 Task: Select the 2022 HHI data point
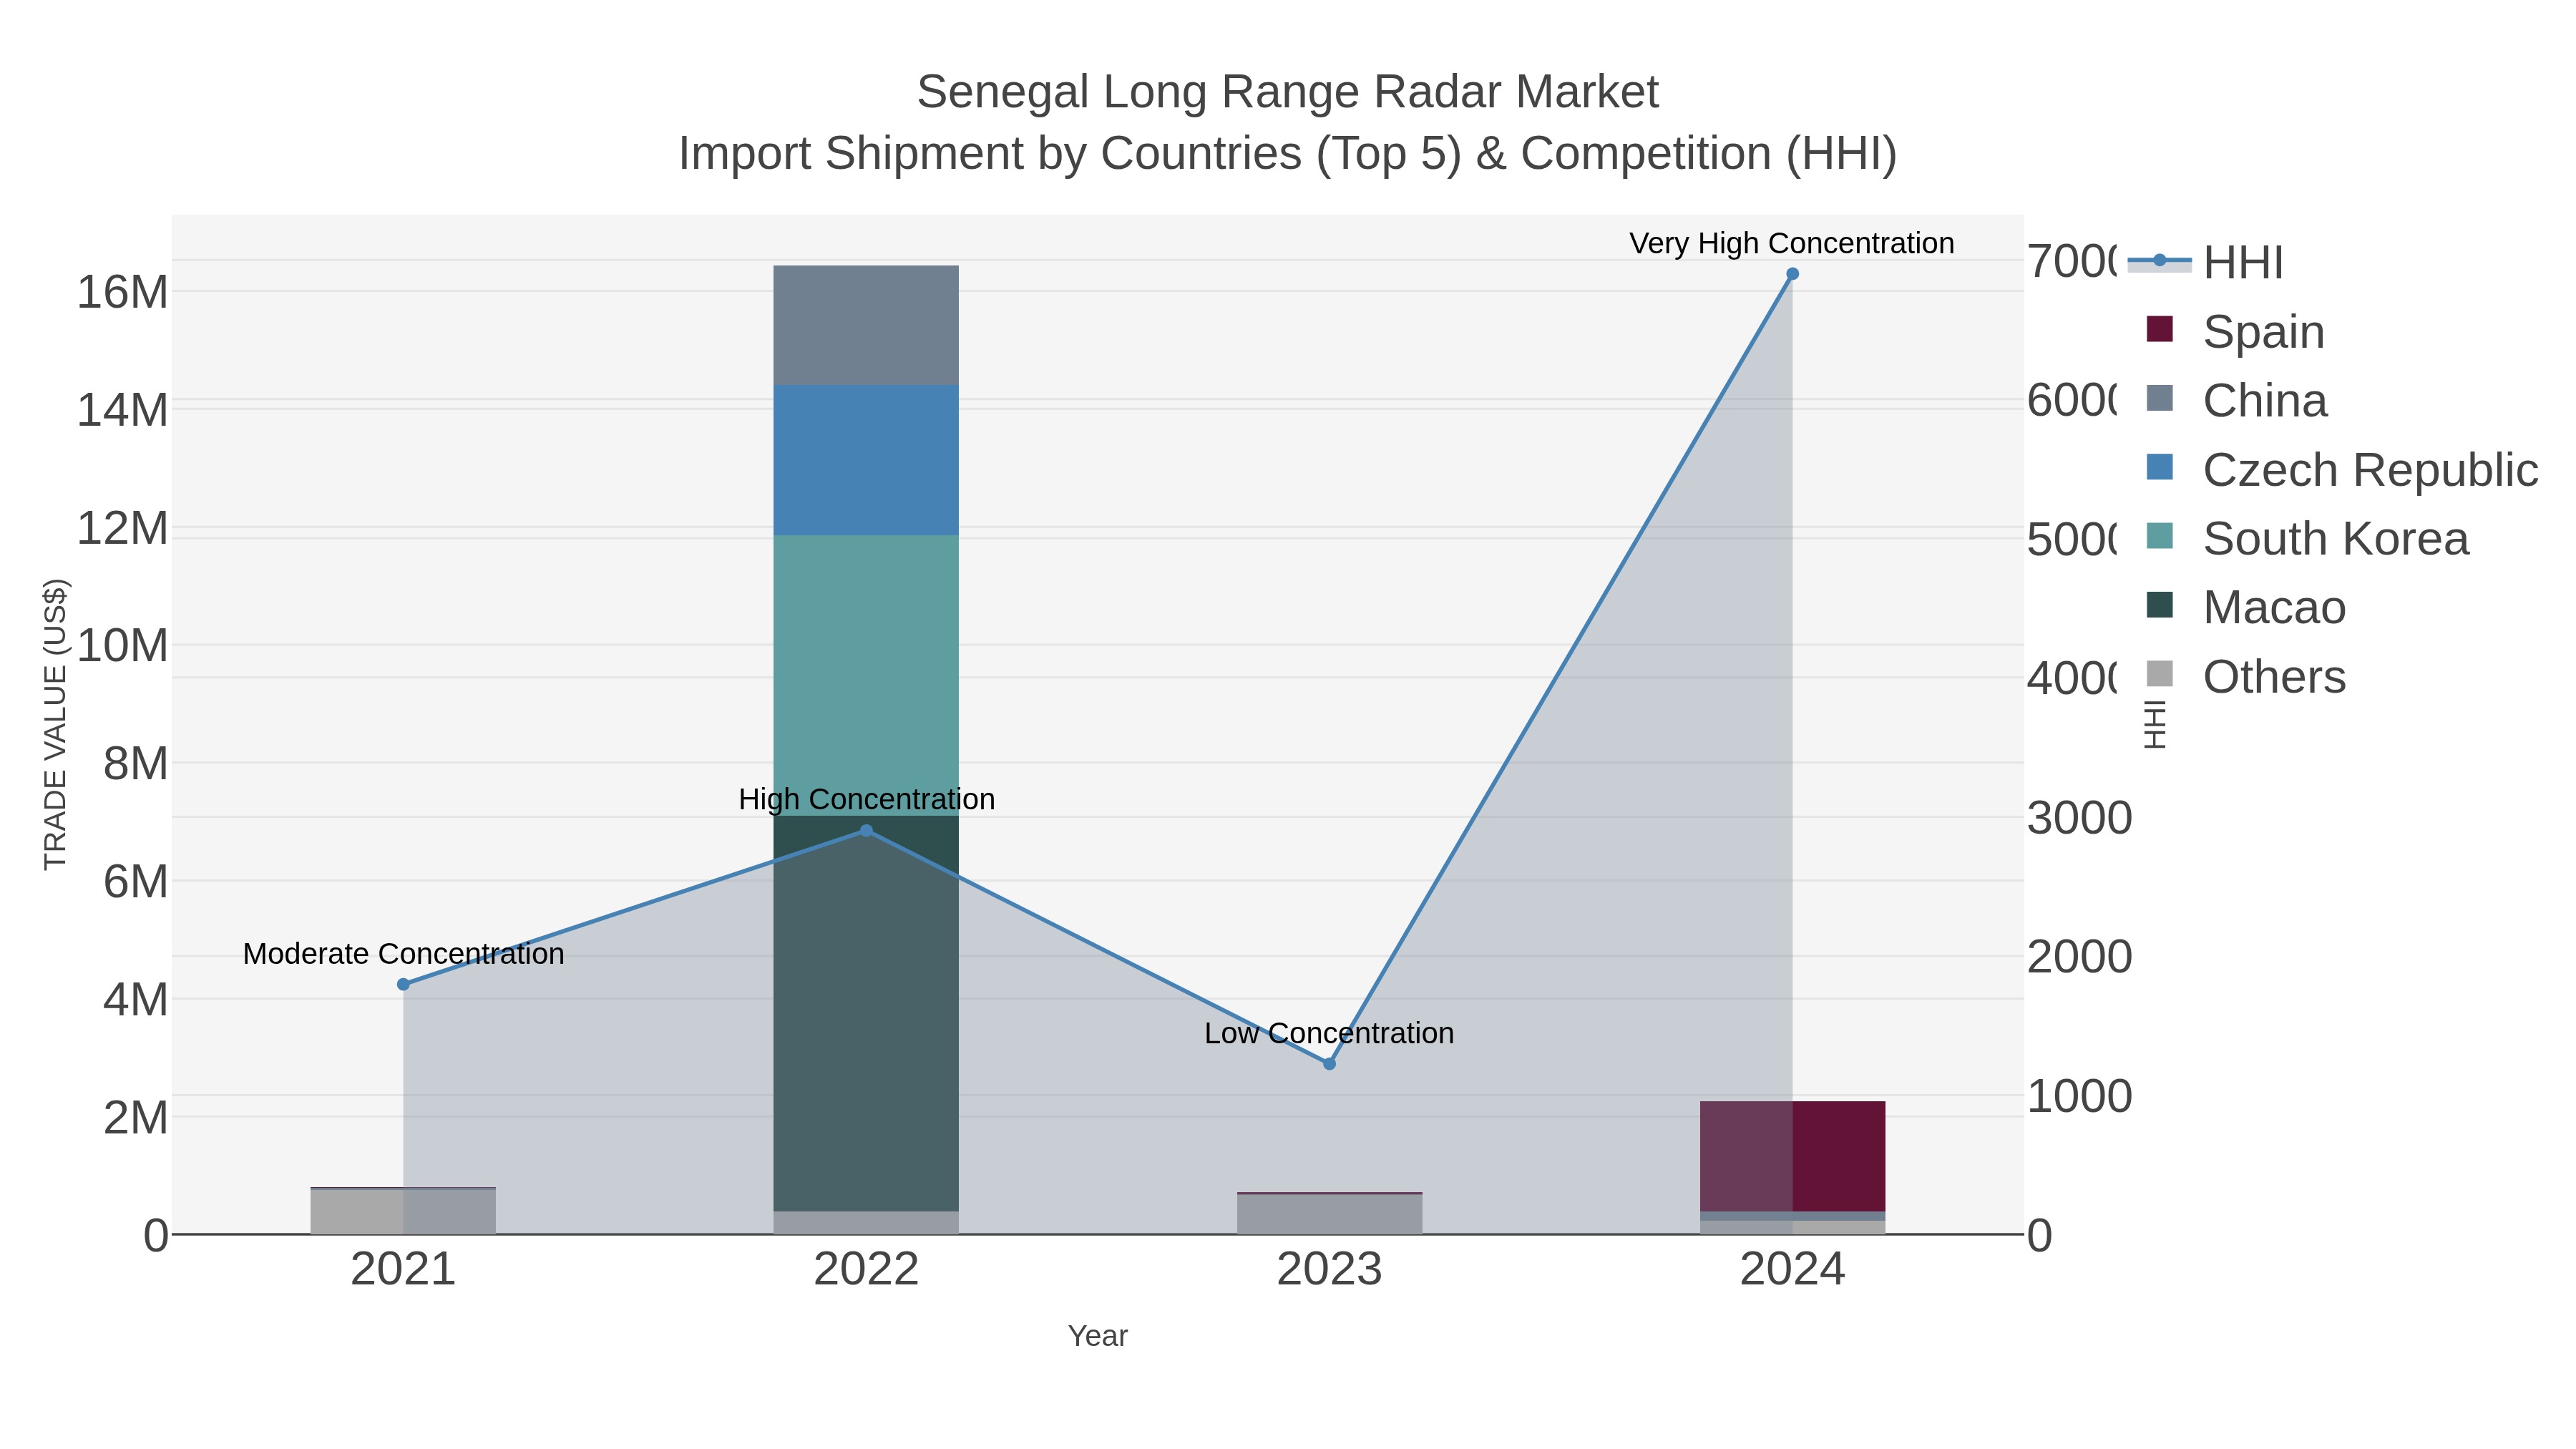tap(866, 831)
